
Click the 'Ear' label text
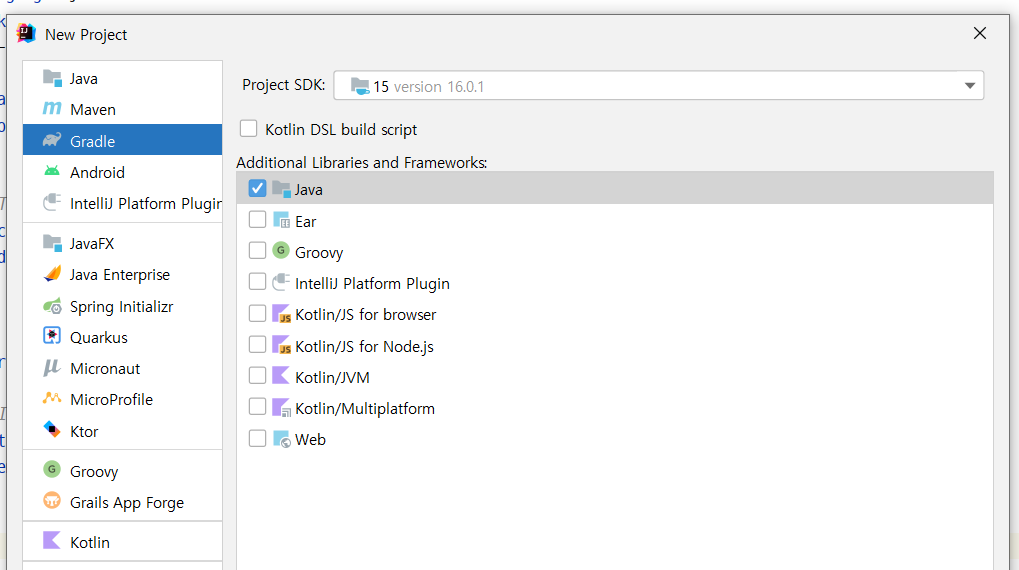pos(305,222)
